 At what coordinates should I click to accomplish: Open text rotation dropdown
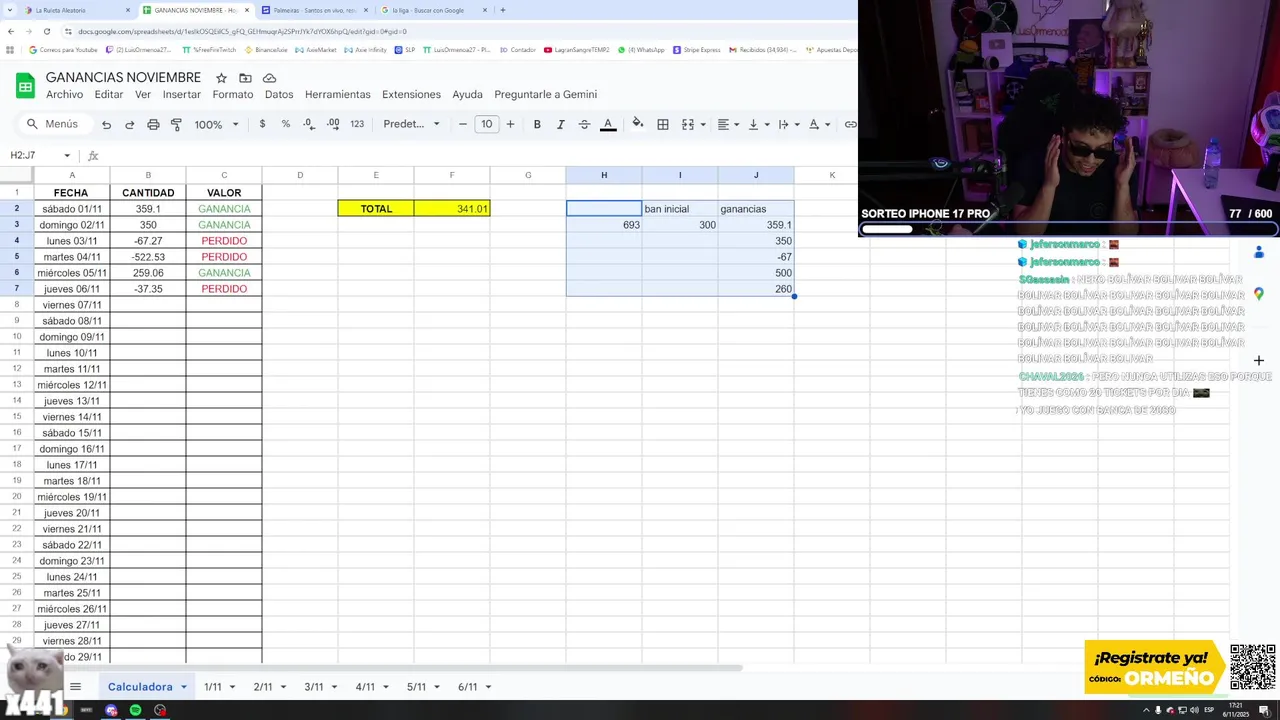[818, 124]
